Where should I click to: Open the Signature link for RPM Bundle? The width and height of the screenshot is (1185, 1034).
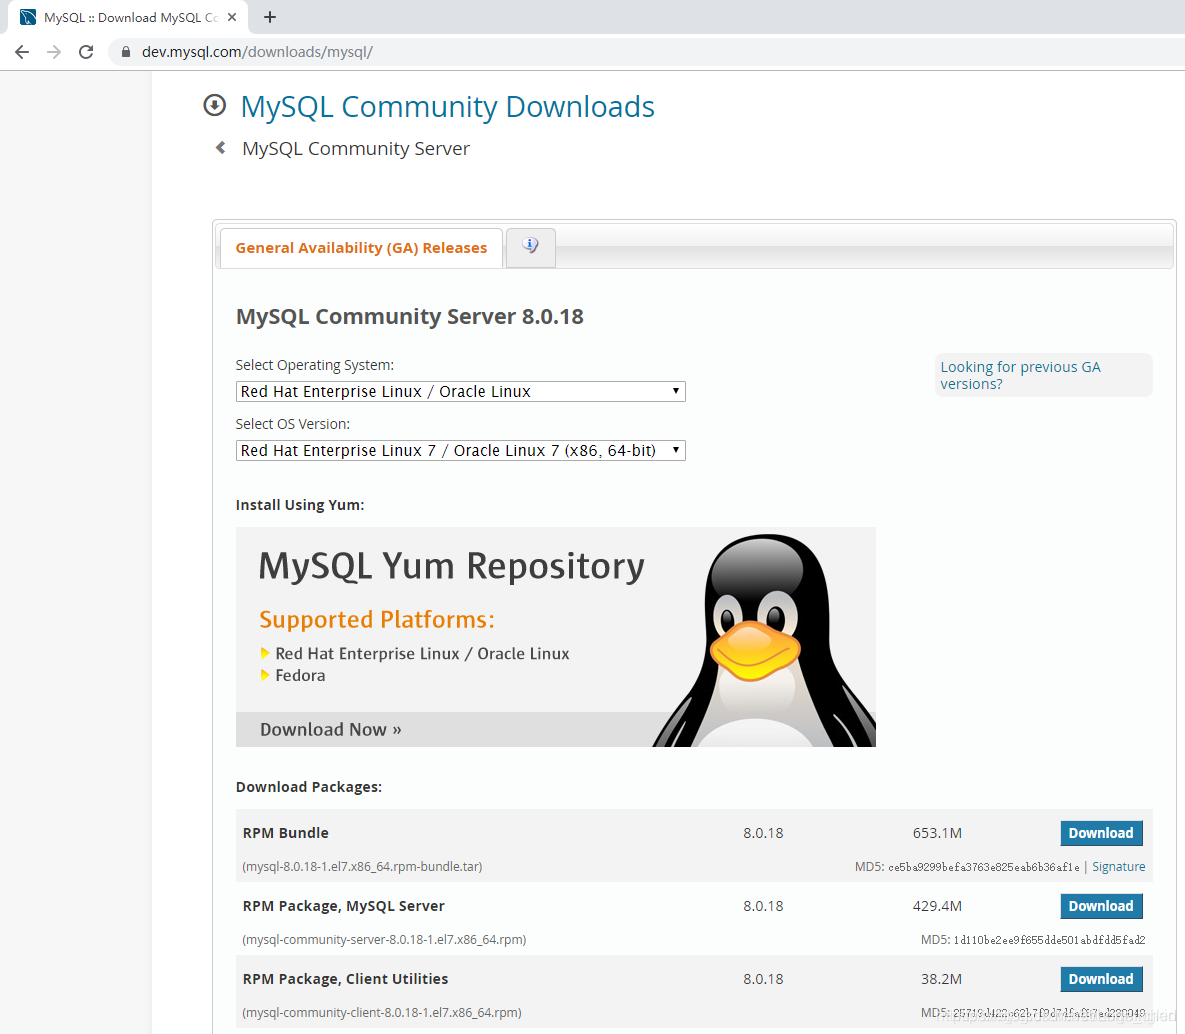(1118, 866)
